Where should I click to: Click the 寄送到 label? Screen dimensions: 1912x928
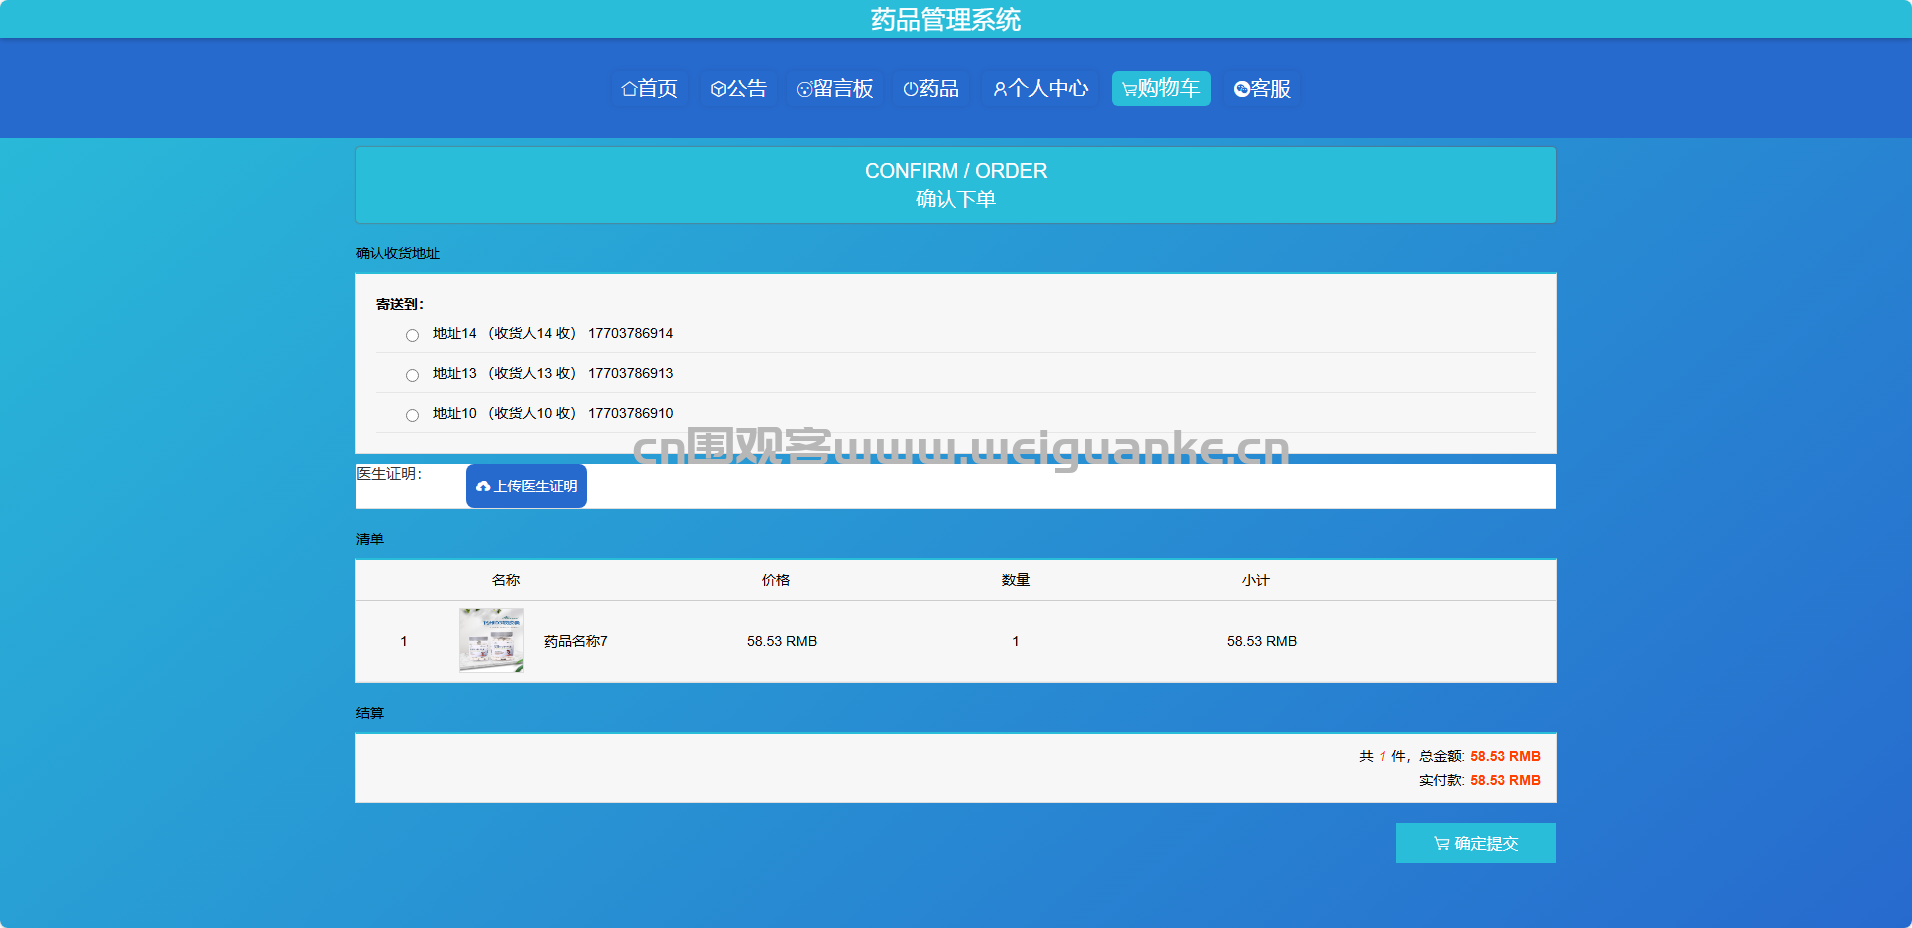click(x=400, y=304)
